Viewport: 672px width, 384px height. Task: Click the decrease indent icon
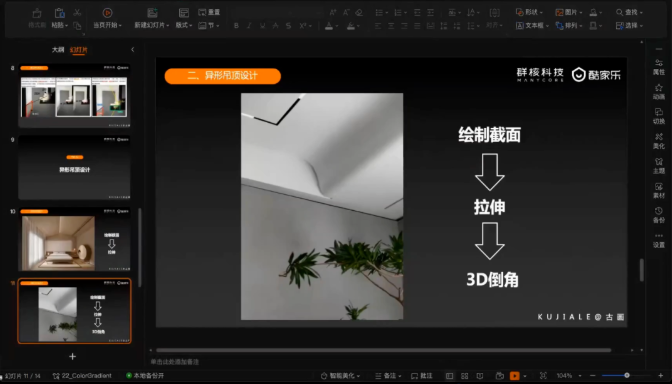point(417,12)
